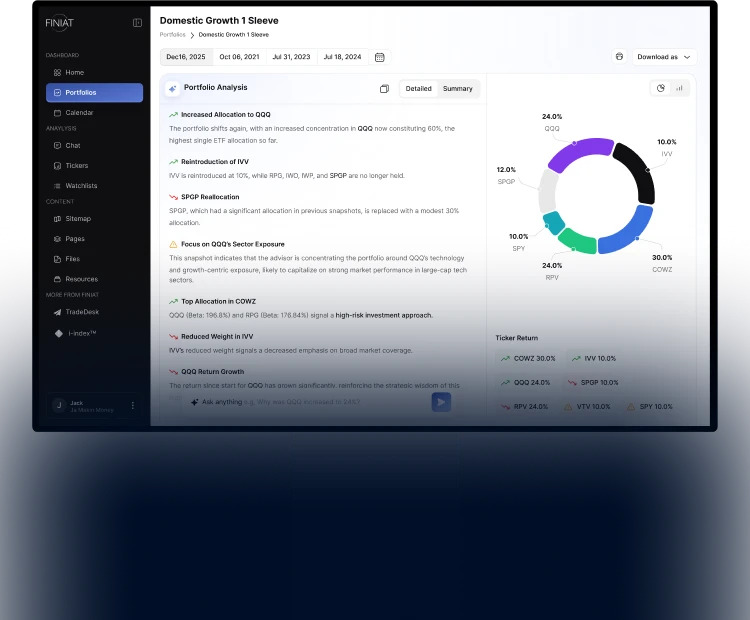
Task: Click warning icon beside Focus on QQQ's Sector
Action: (173, 244)
